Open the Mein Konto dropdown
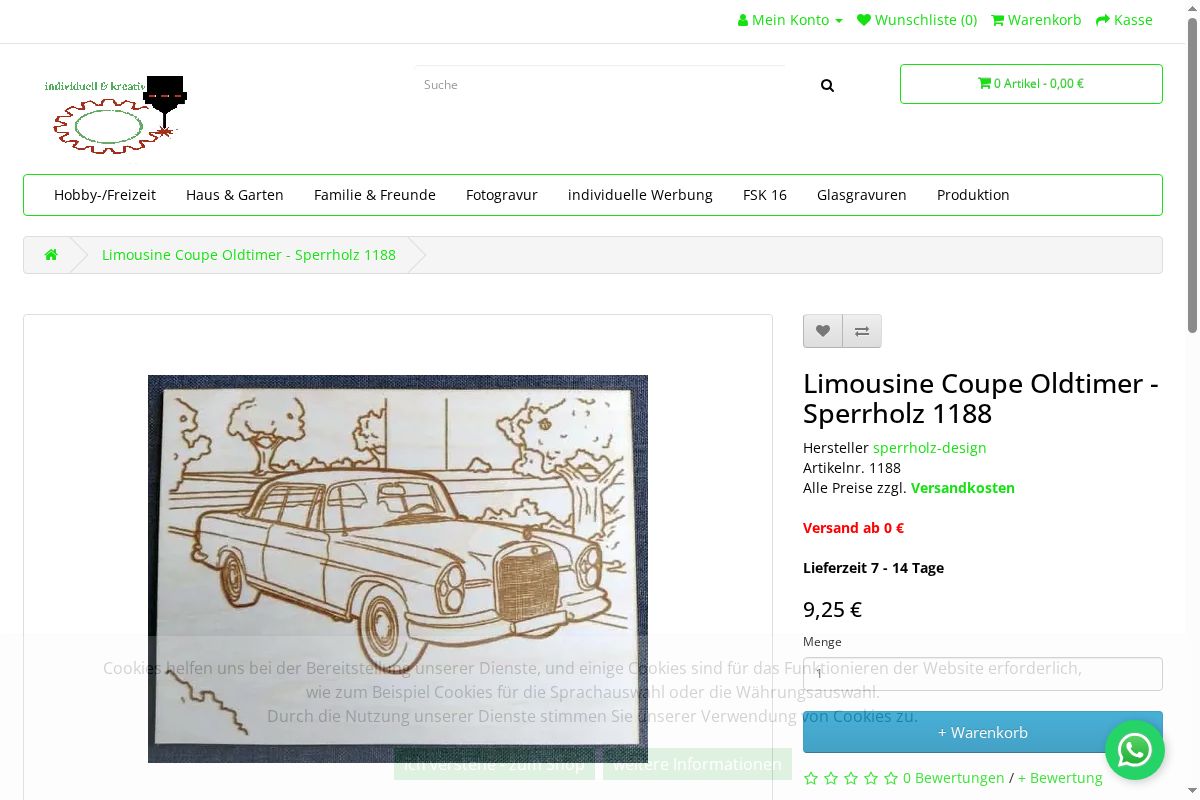This screenshot has height=800, width=1200. [x=790, y=20]
